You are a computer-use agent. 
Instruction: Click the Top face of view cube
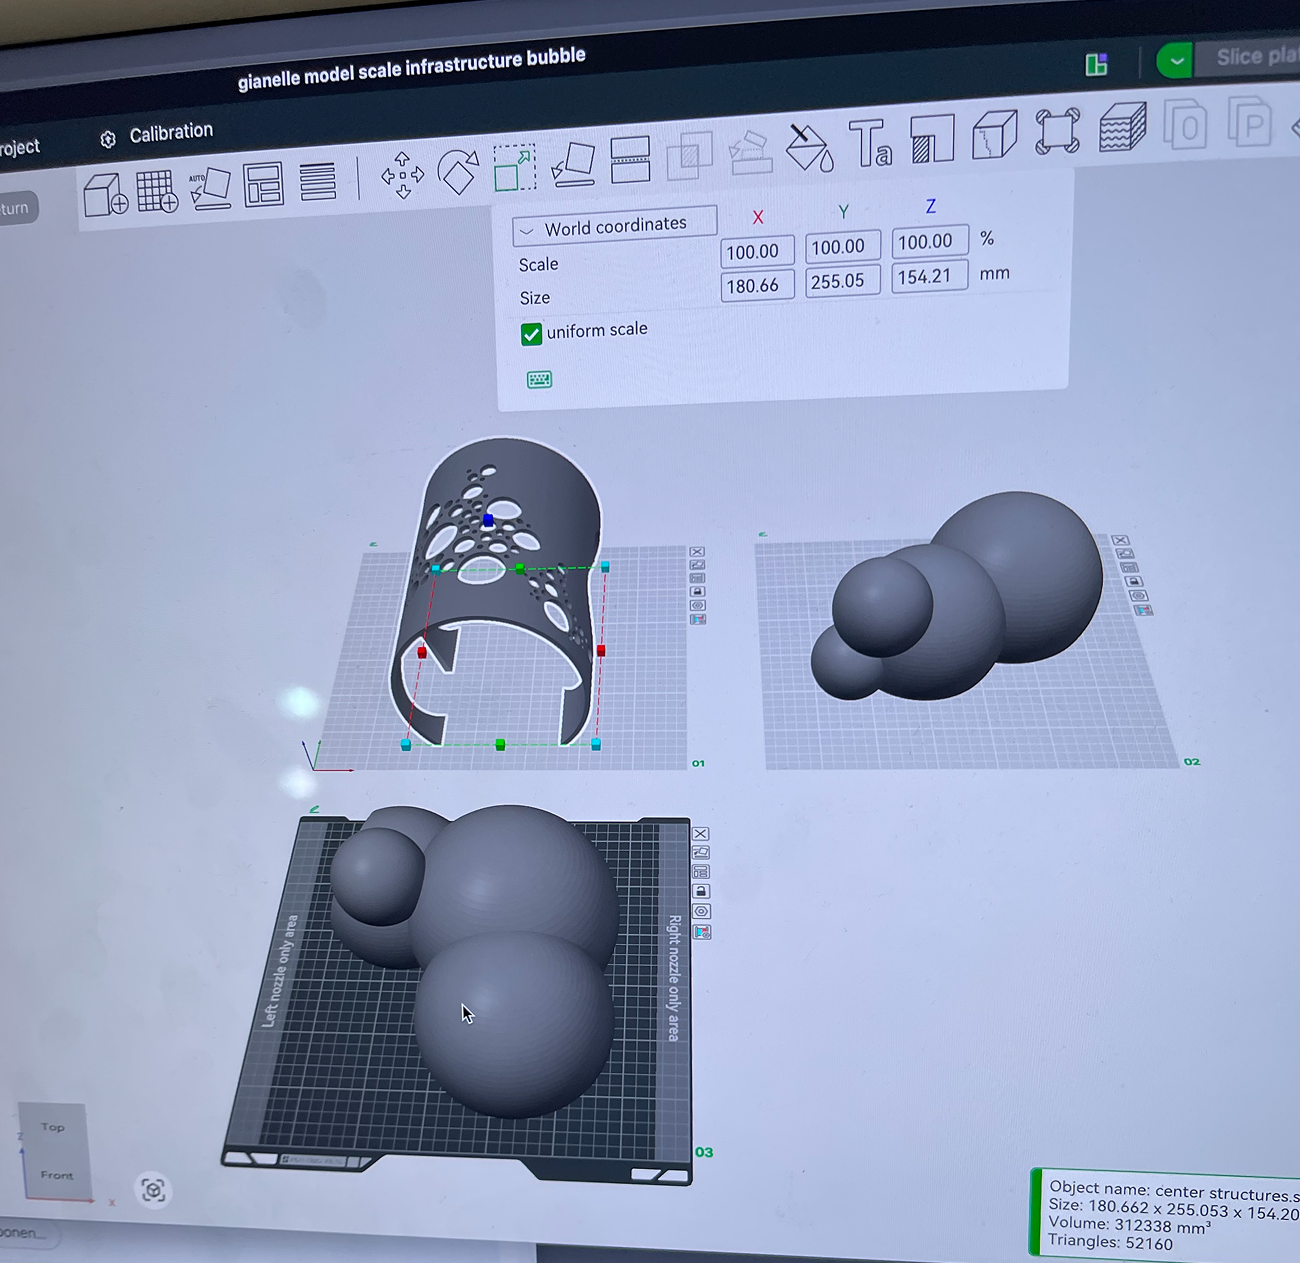click(x=52, y=1128)
